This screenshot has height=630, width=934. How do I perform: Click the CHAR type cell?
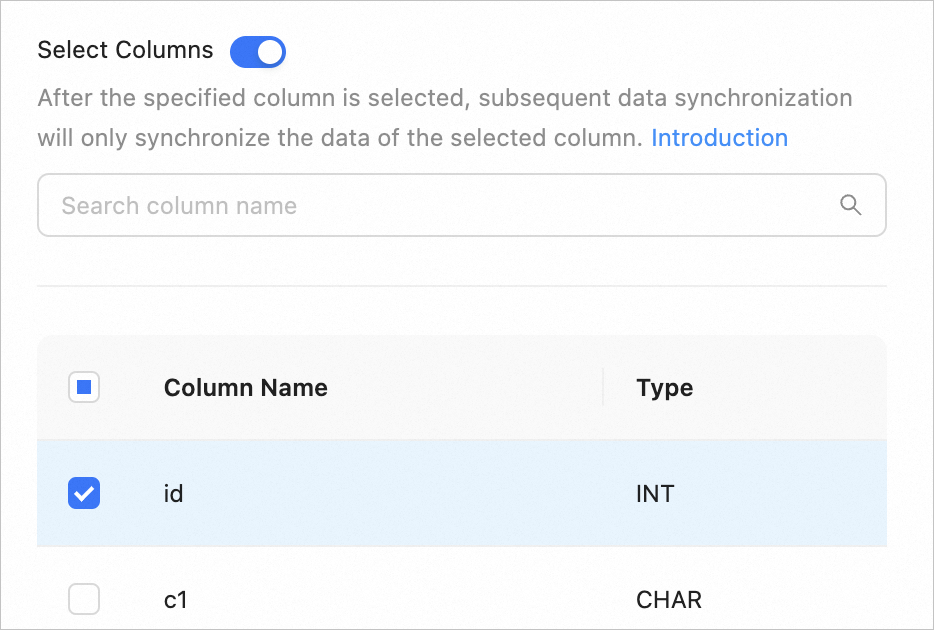[x=668, y=600]
